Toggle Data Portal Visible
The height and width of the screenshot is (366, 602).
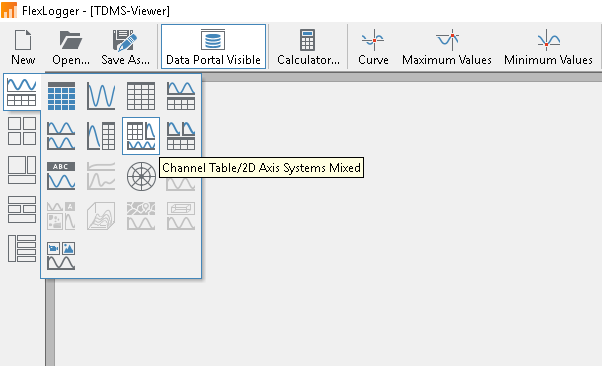pos(213,47)
